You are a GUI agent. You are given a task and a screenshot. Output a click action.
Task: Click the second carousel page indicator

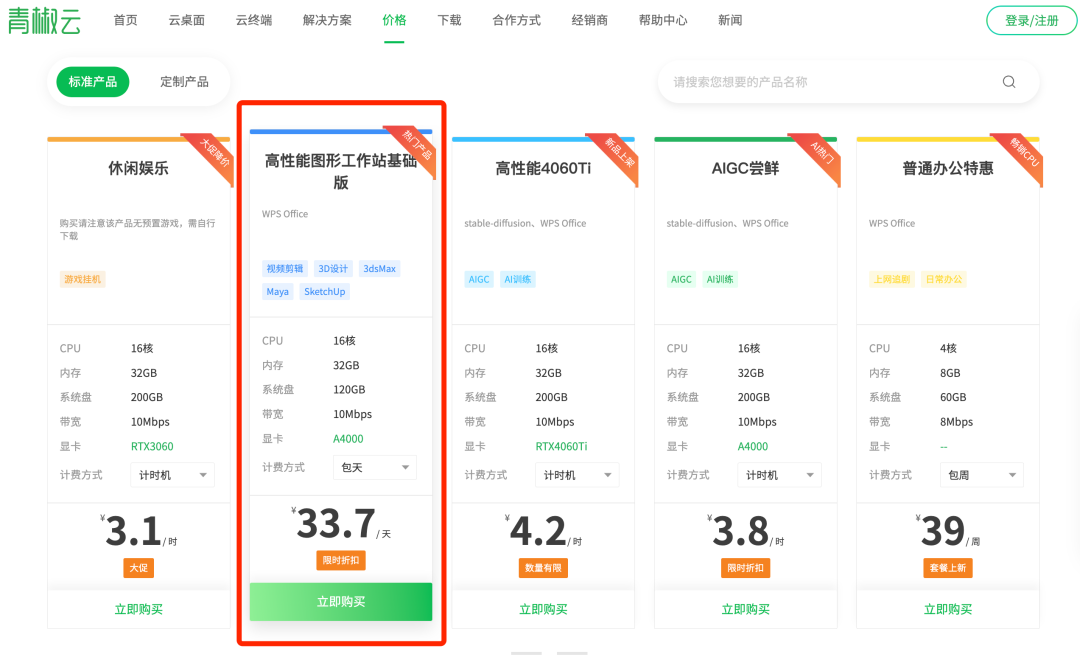click(572, 653)
